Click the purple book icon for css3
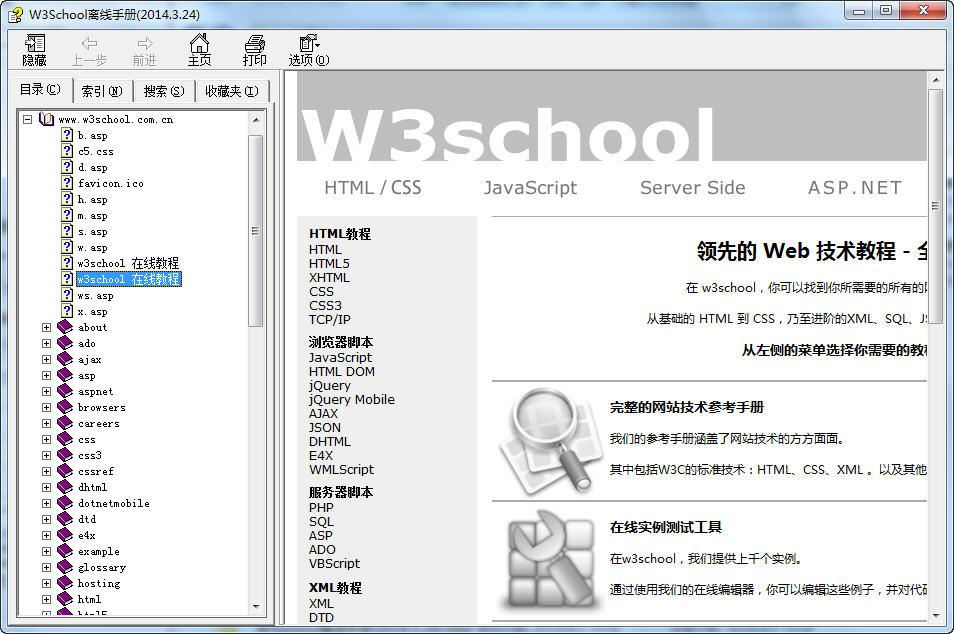This screenshot has height=634, width=954. (65, 455)
